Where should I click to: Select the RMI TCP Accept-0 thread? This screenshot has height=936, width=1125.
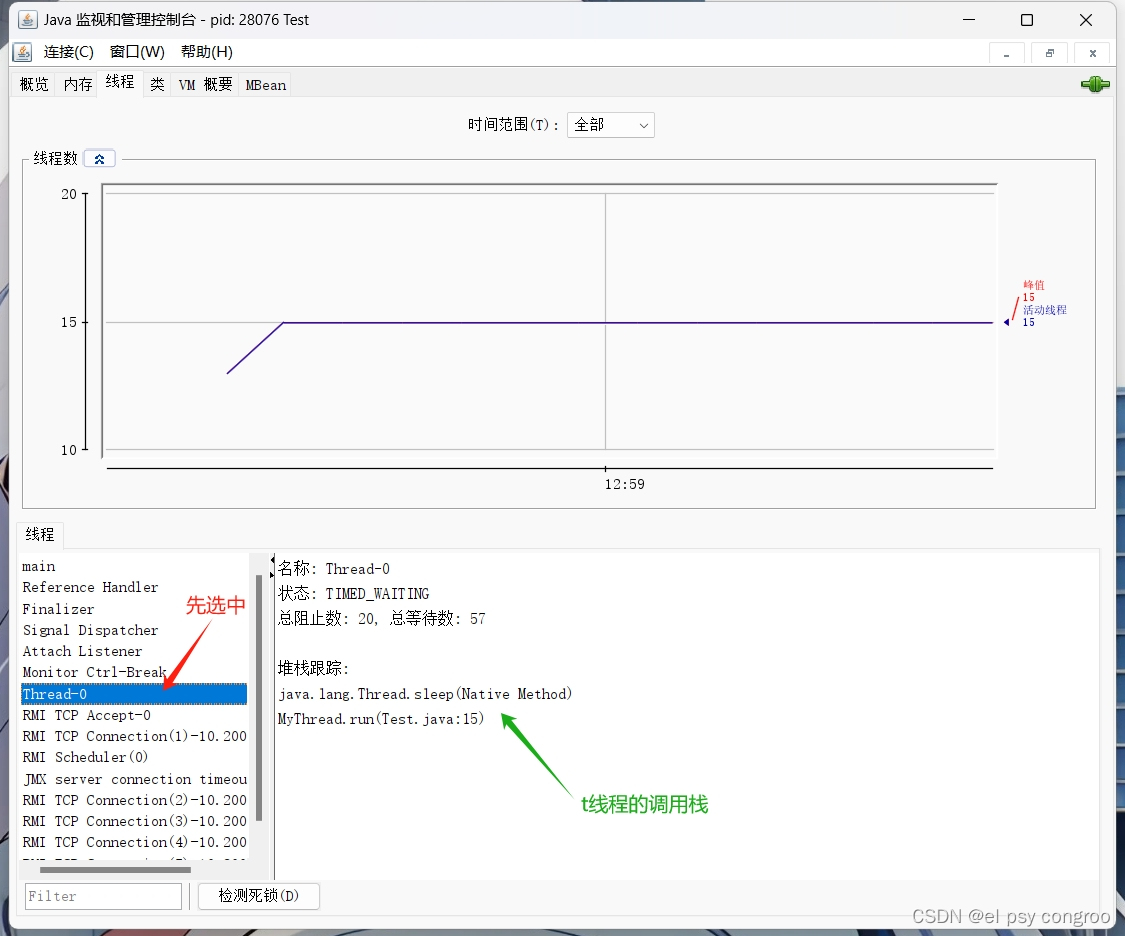pos(134,715)
